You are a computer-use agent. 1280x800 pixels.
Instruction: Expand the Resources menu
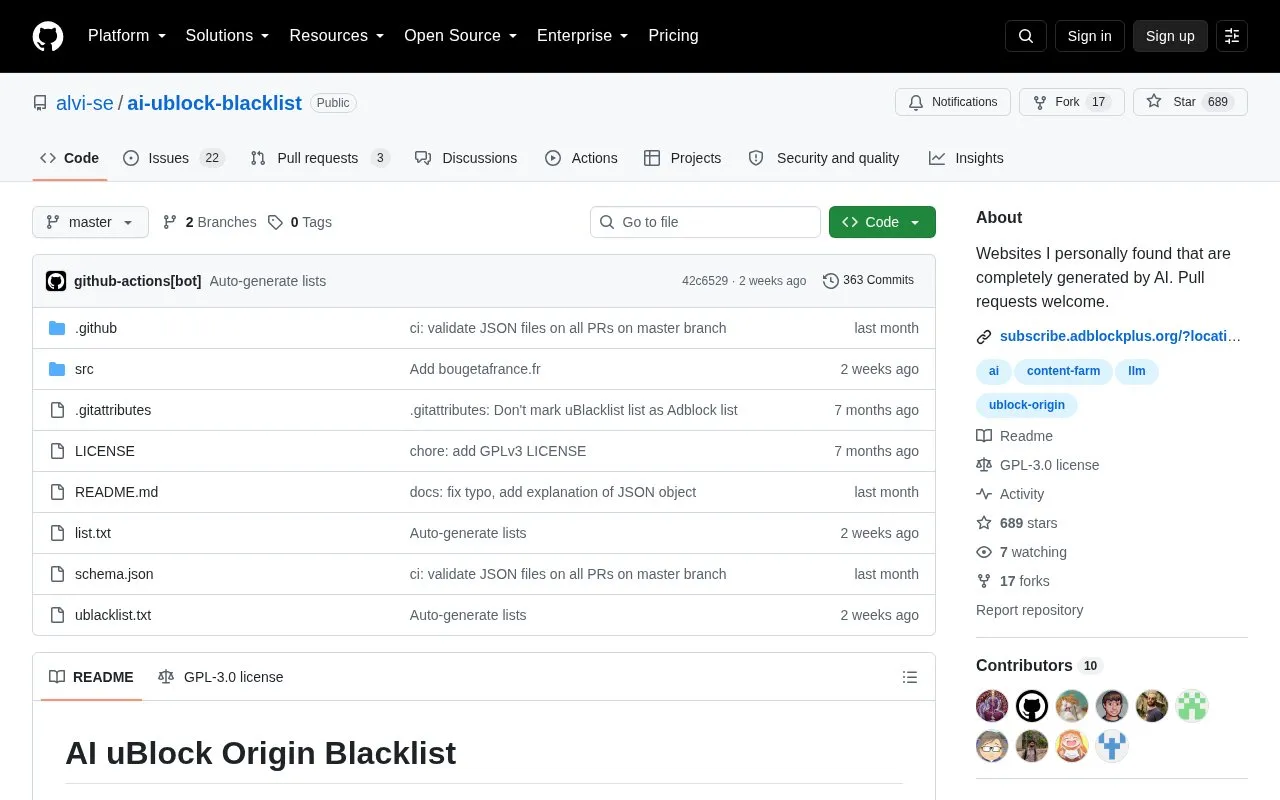337,36
